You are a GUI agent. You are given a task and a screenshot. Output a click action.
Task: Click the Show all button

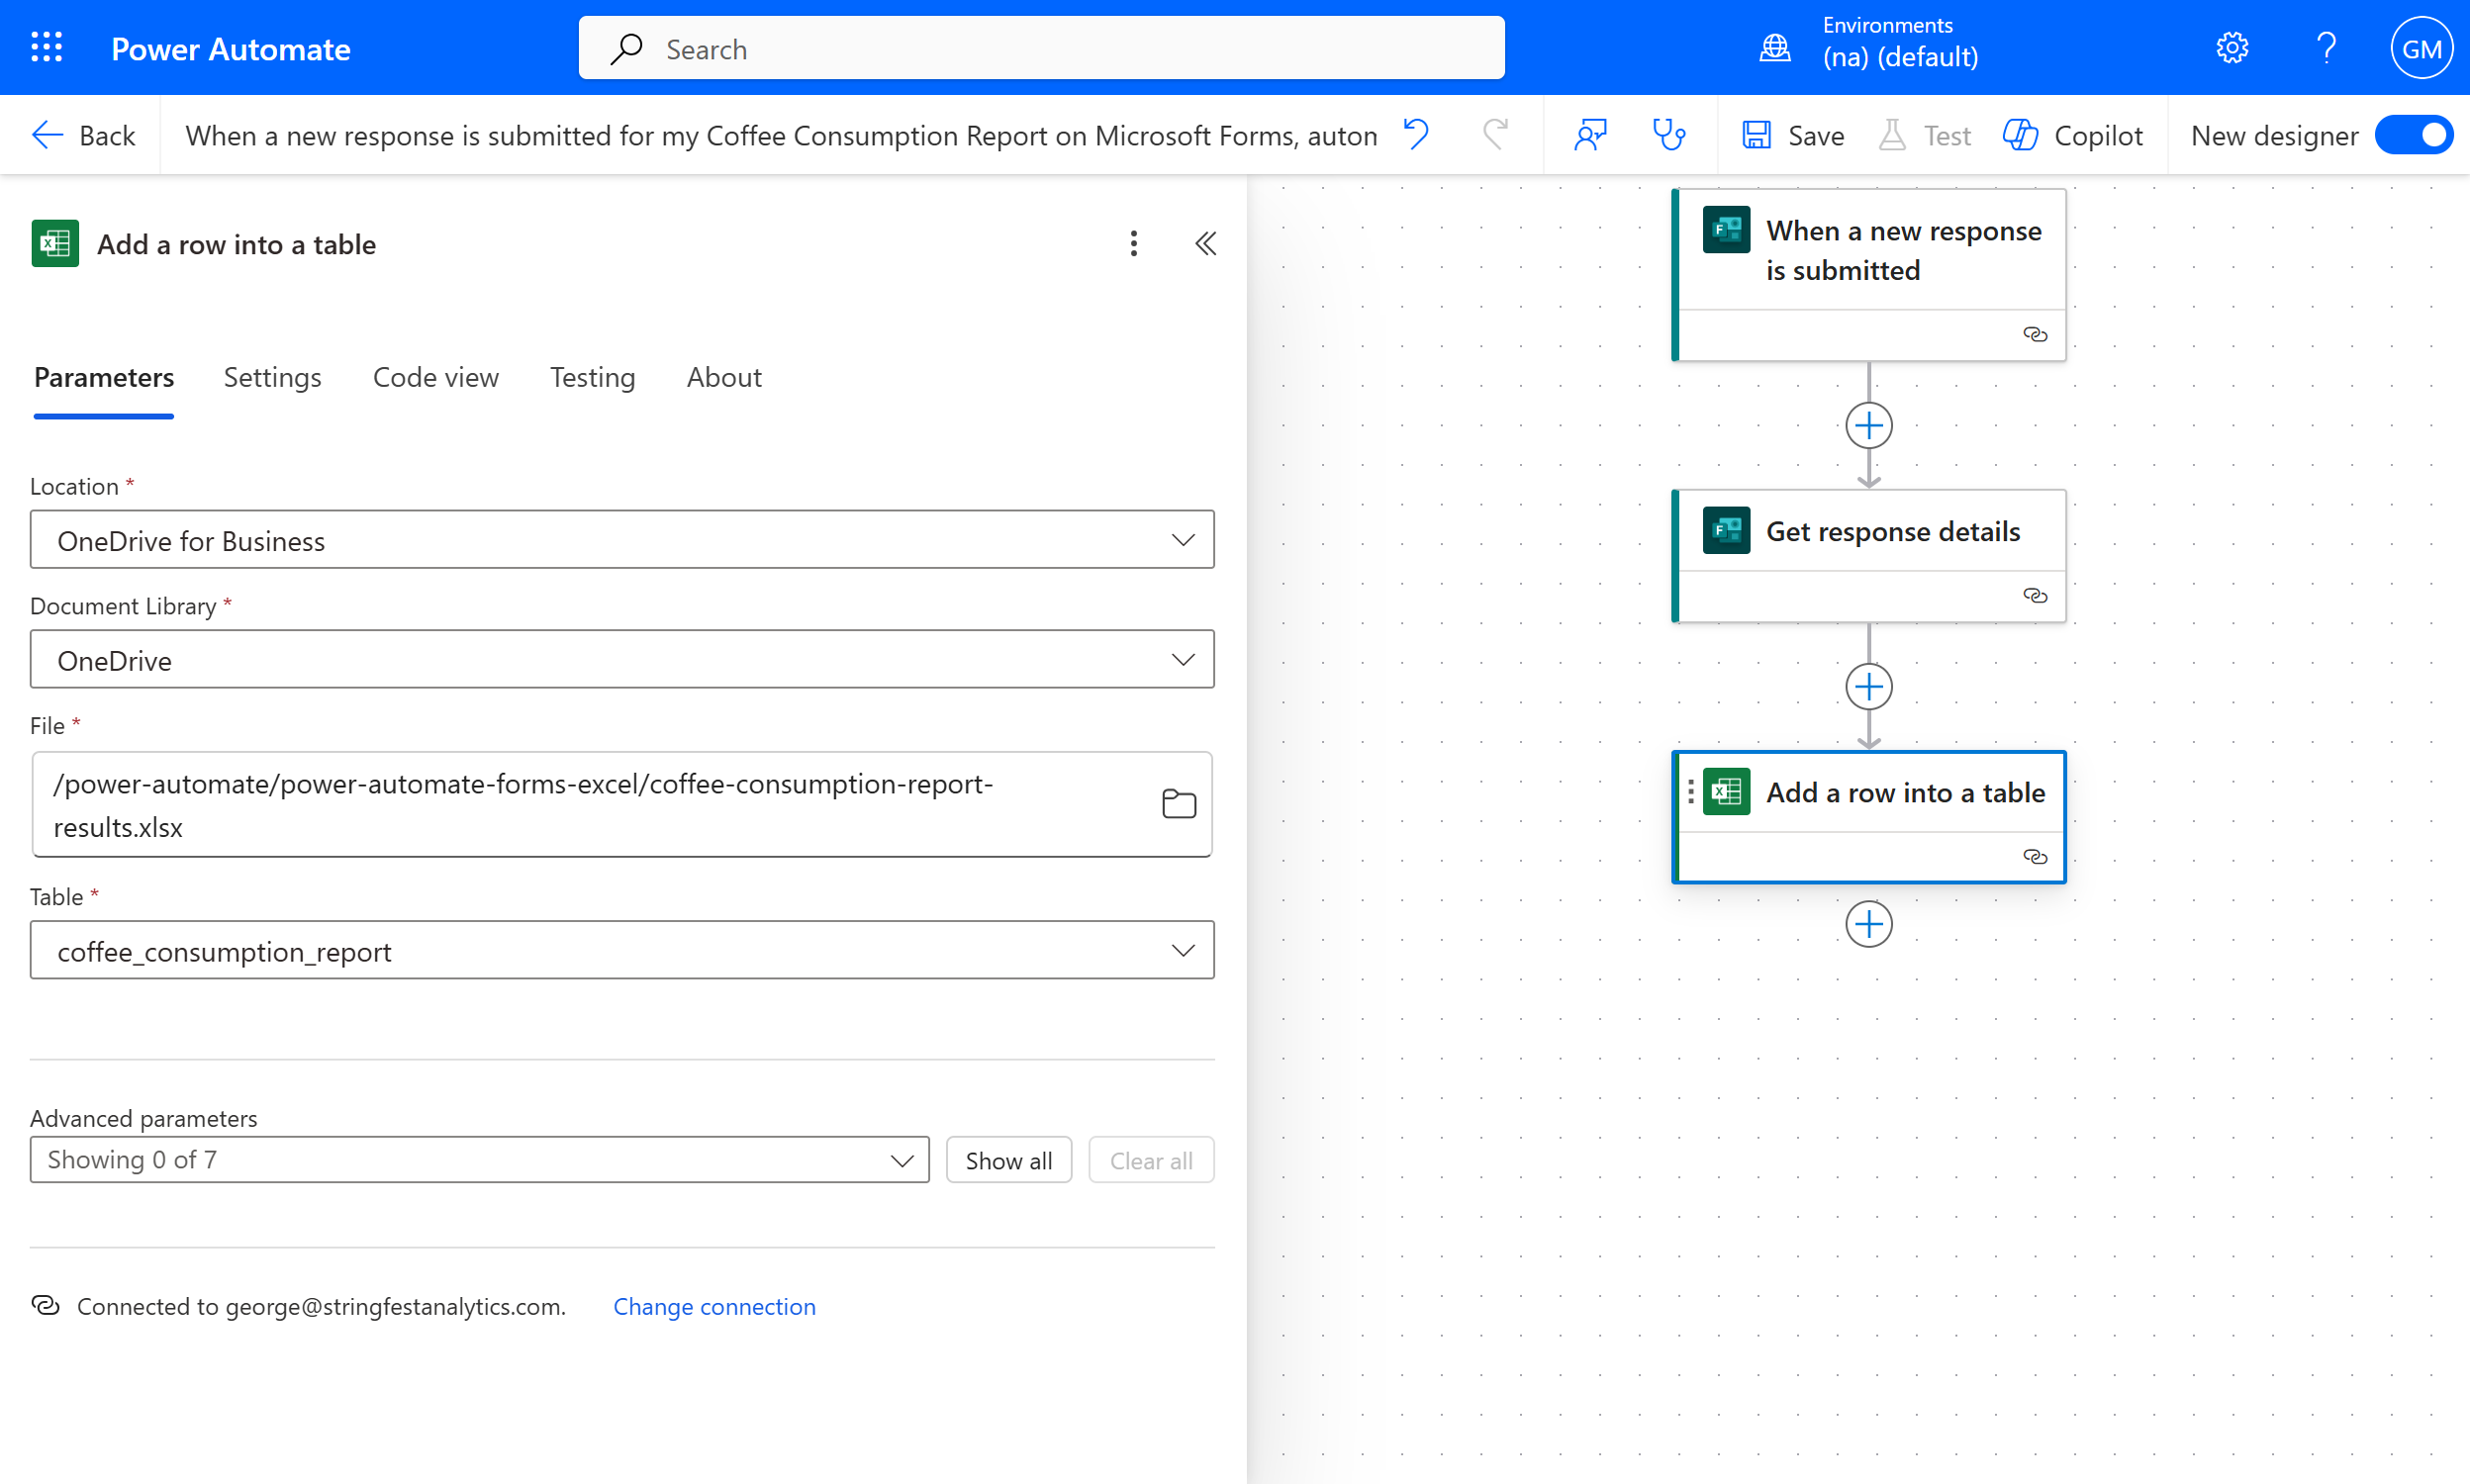pos(1008,1160)
